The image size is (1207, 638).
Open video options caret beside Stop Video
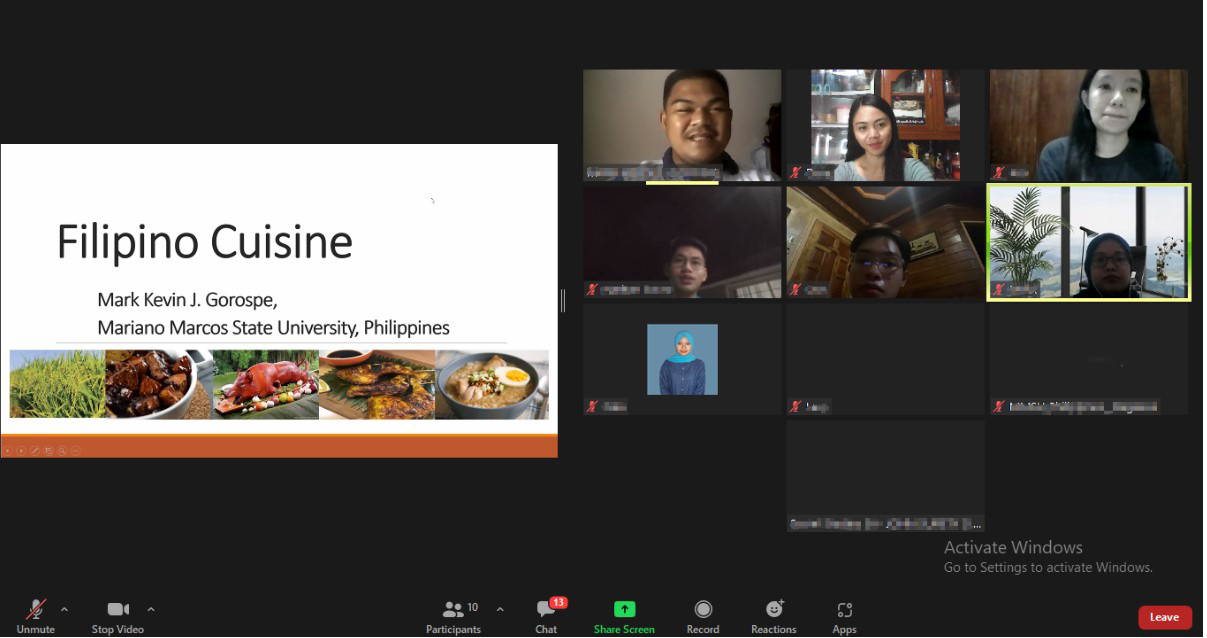[151, 609]
